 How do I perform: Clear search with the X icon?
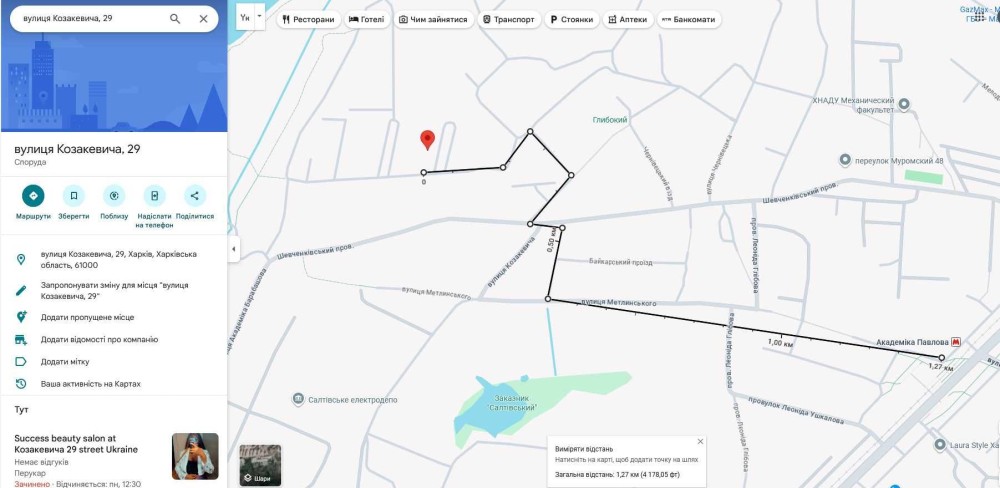[204, 19]
